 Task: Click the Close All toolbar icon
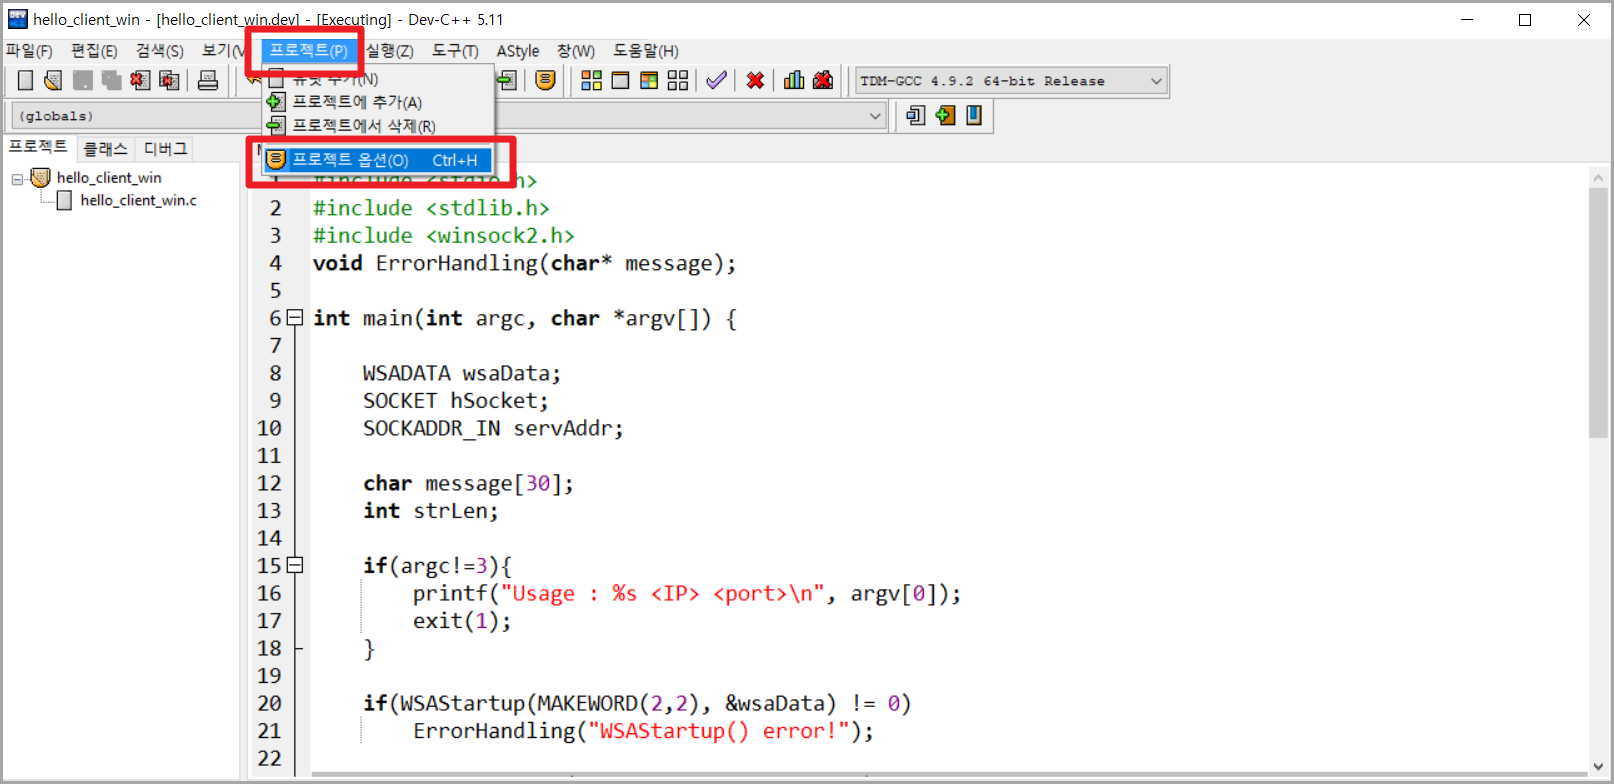tap(169, 81)
